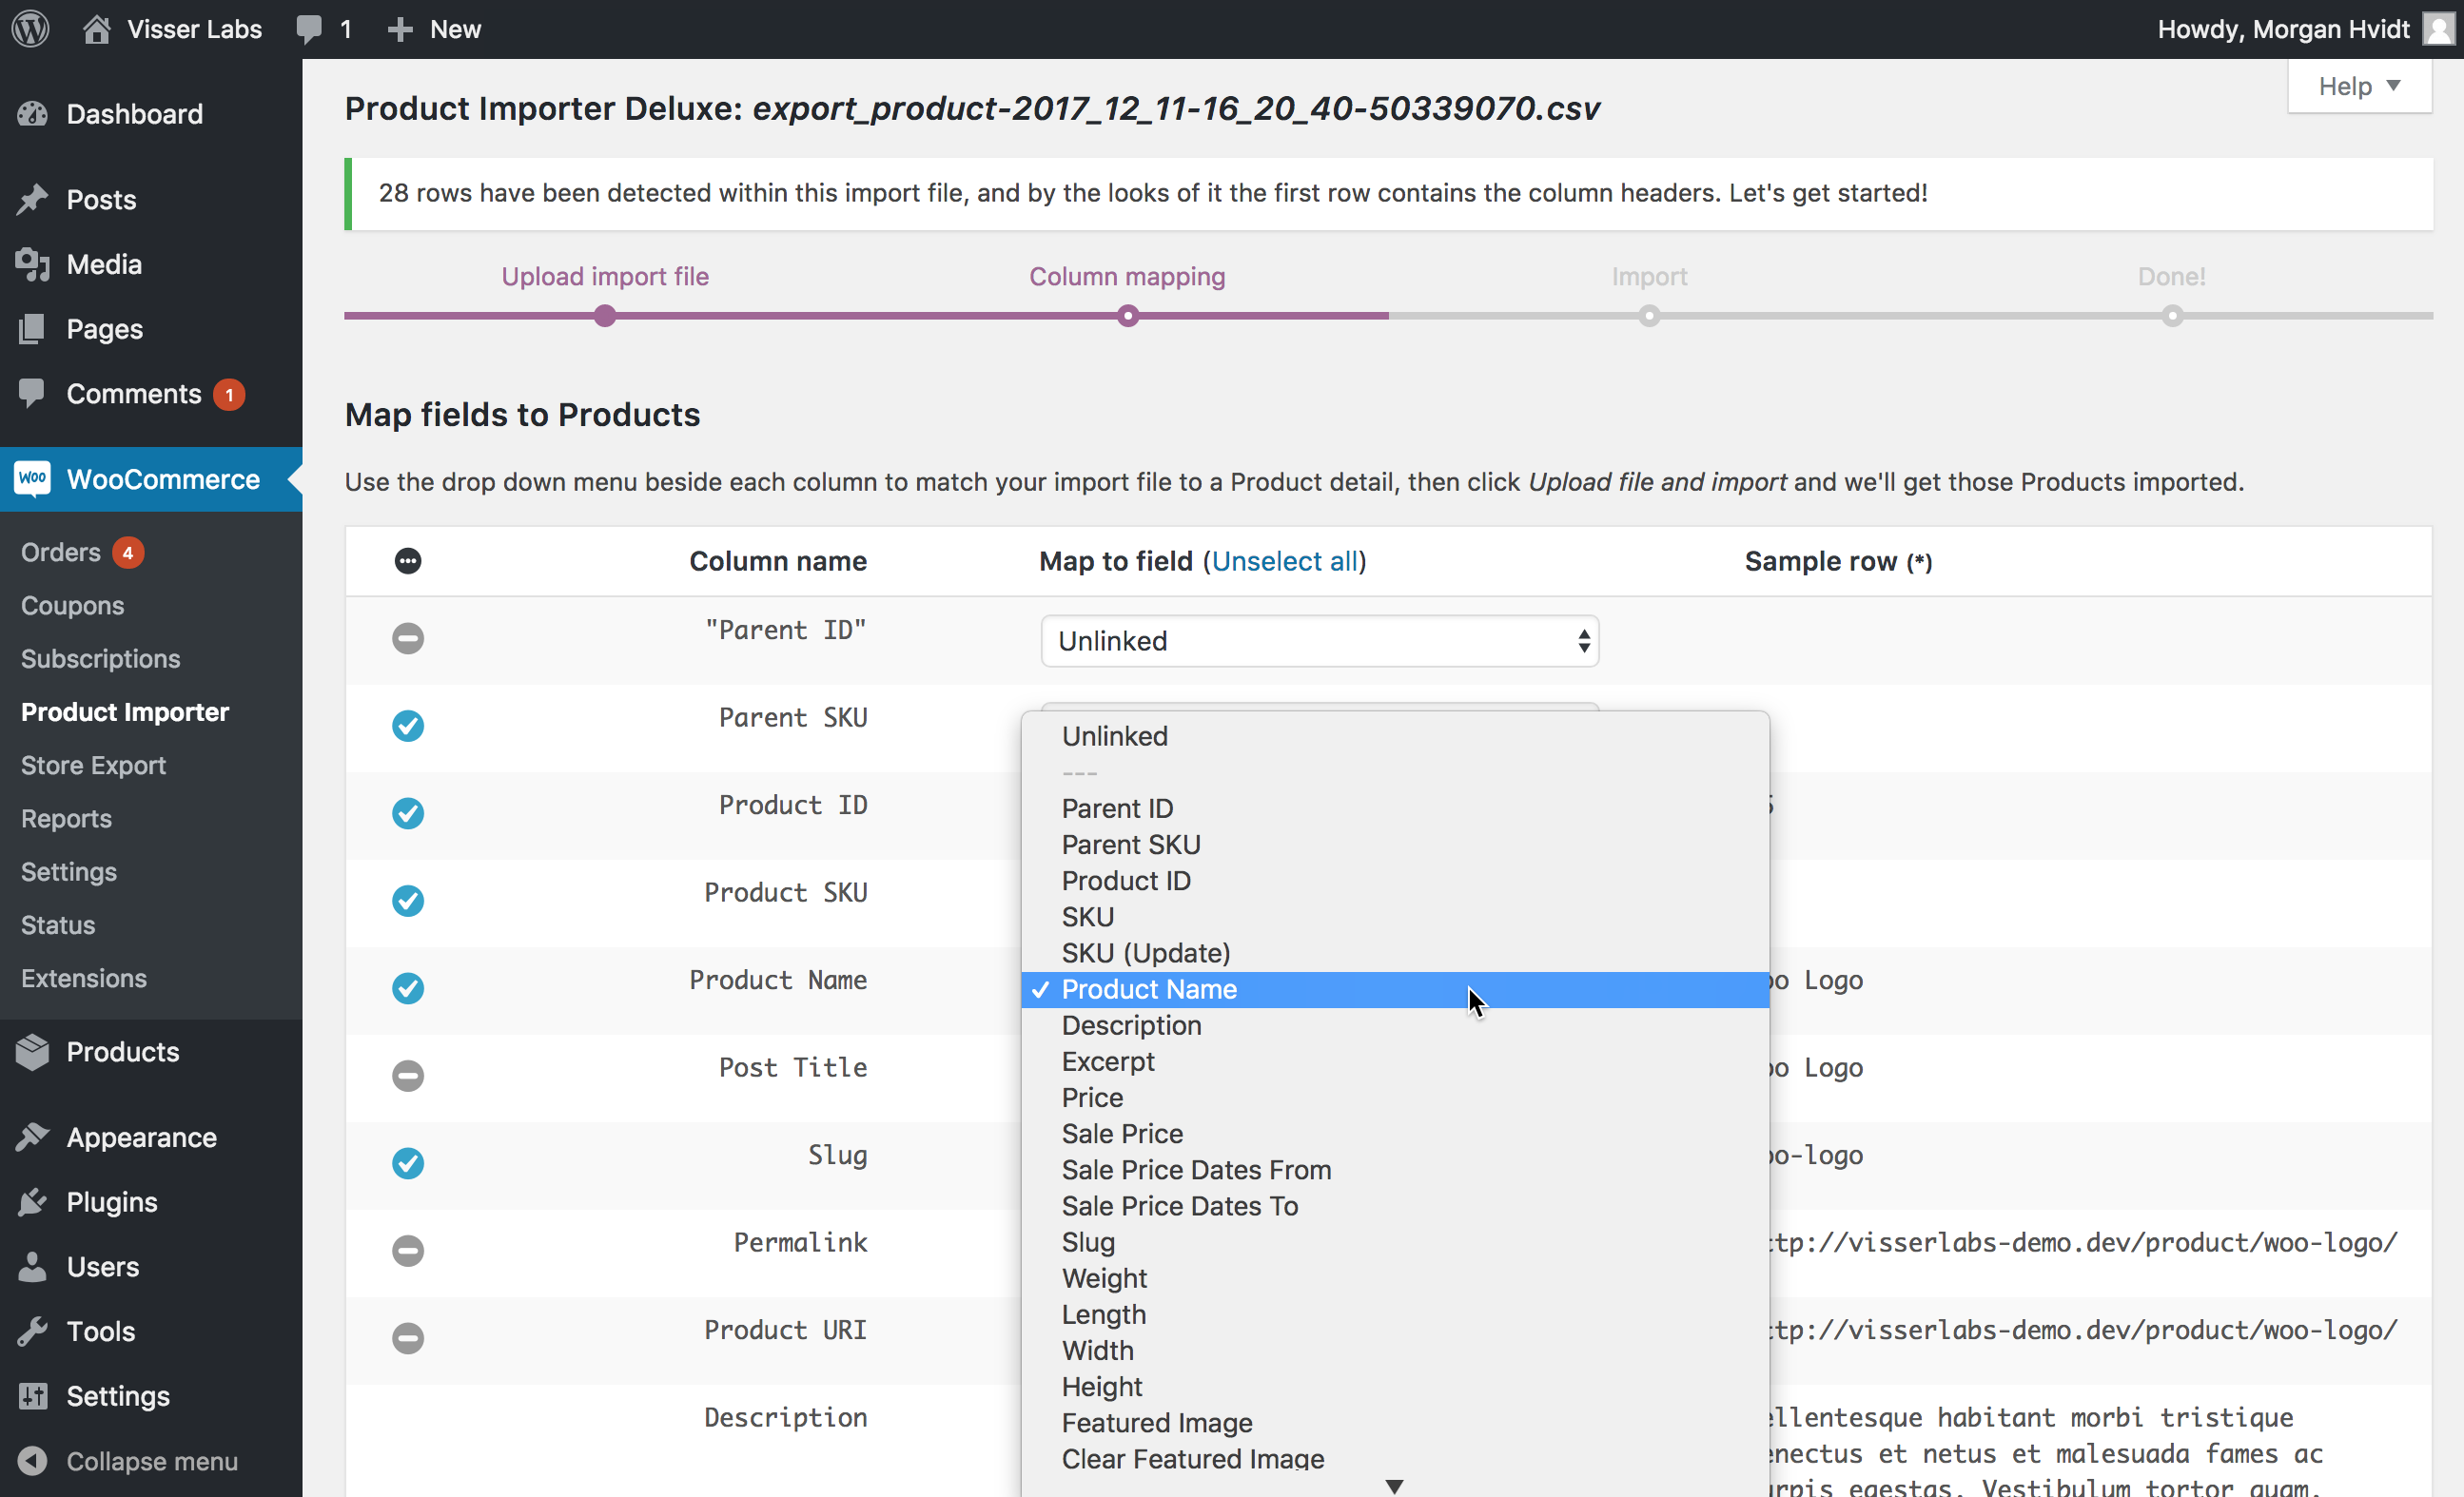2464x1497 pixels.
Task: Choose Sale Price Dates From option
Action: tap(1395, 1170)
